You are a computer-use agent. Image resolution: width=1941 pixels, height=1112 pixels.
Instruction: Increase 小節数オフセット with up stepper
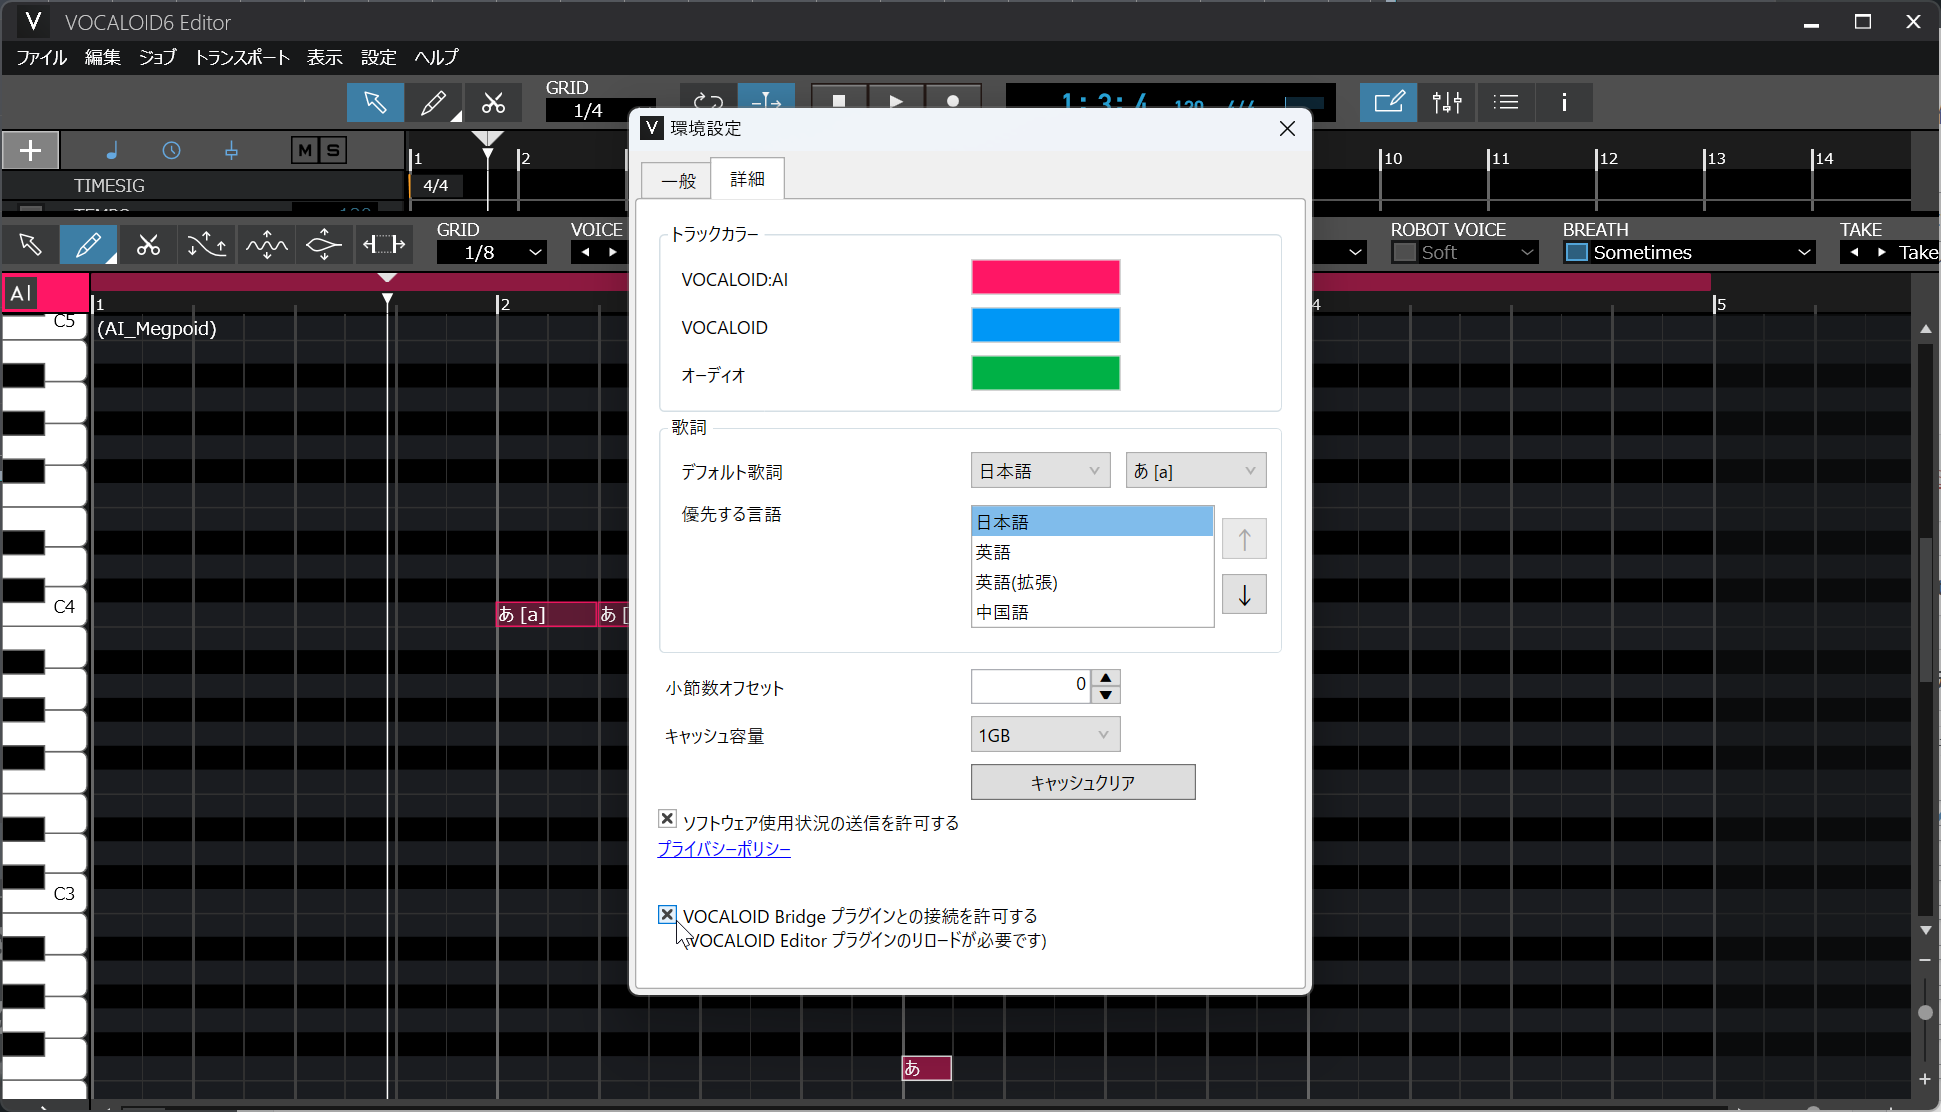1106,678
